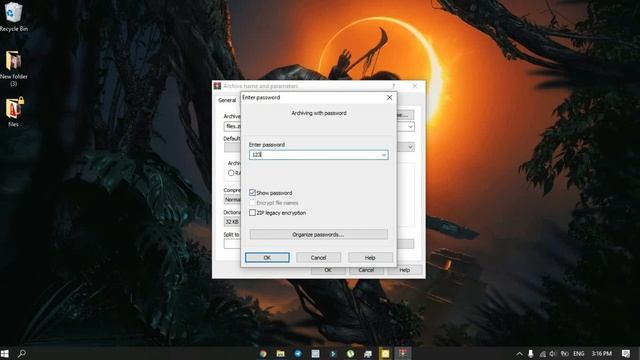
Task: Cancel the Enter password dialog
Action: [318, 258]
